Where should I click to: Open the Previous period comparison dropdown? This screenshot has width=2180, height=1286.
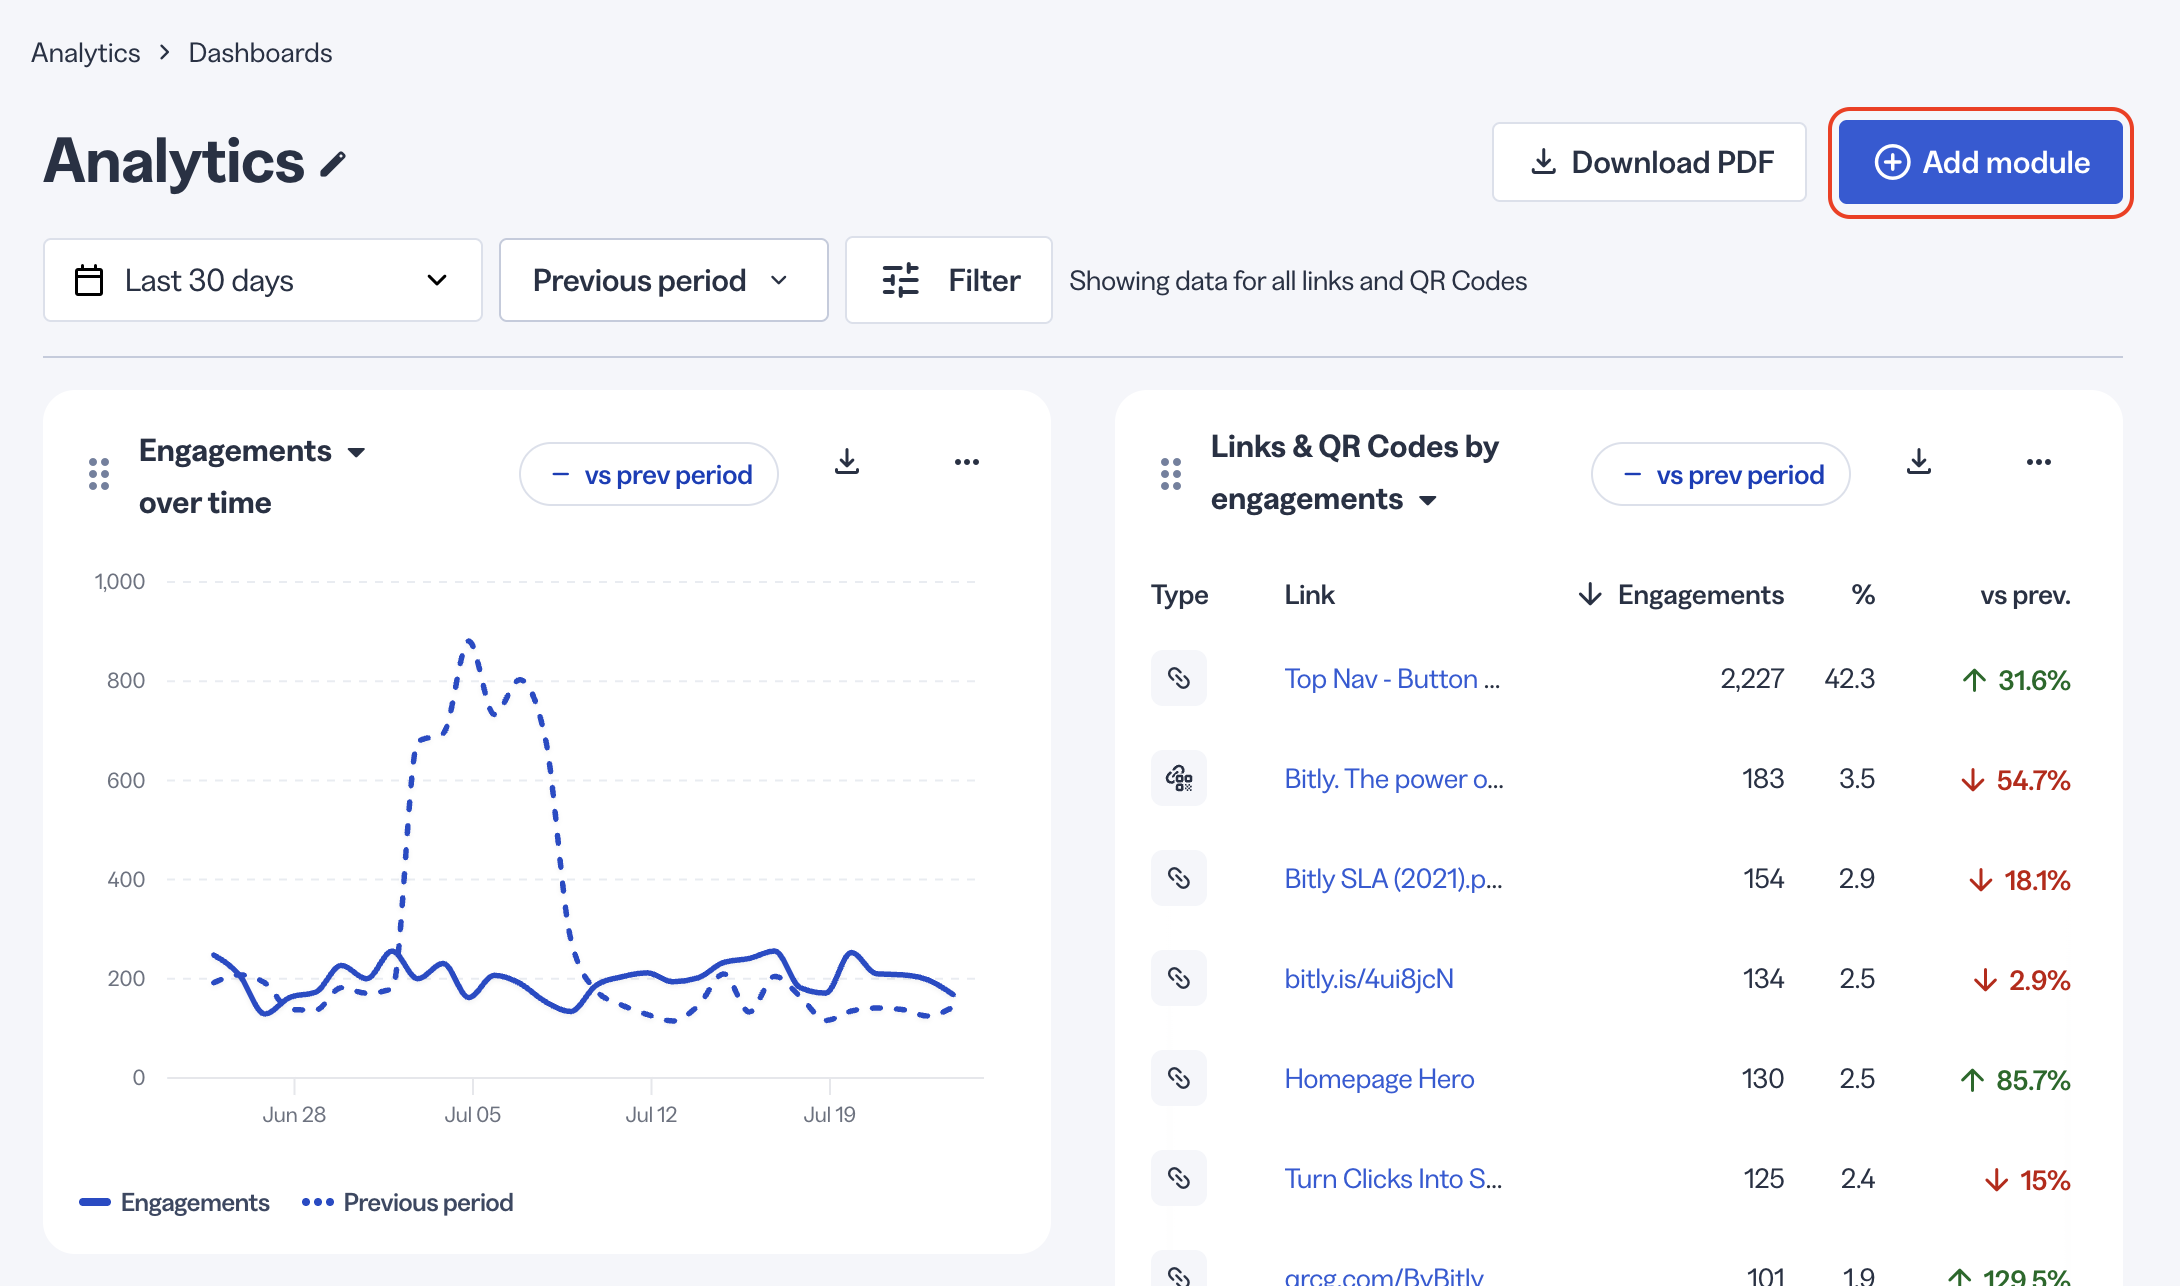tap(664, 280)
